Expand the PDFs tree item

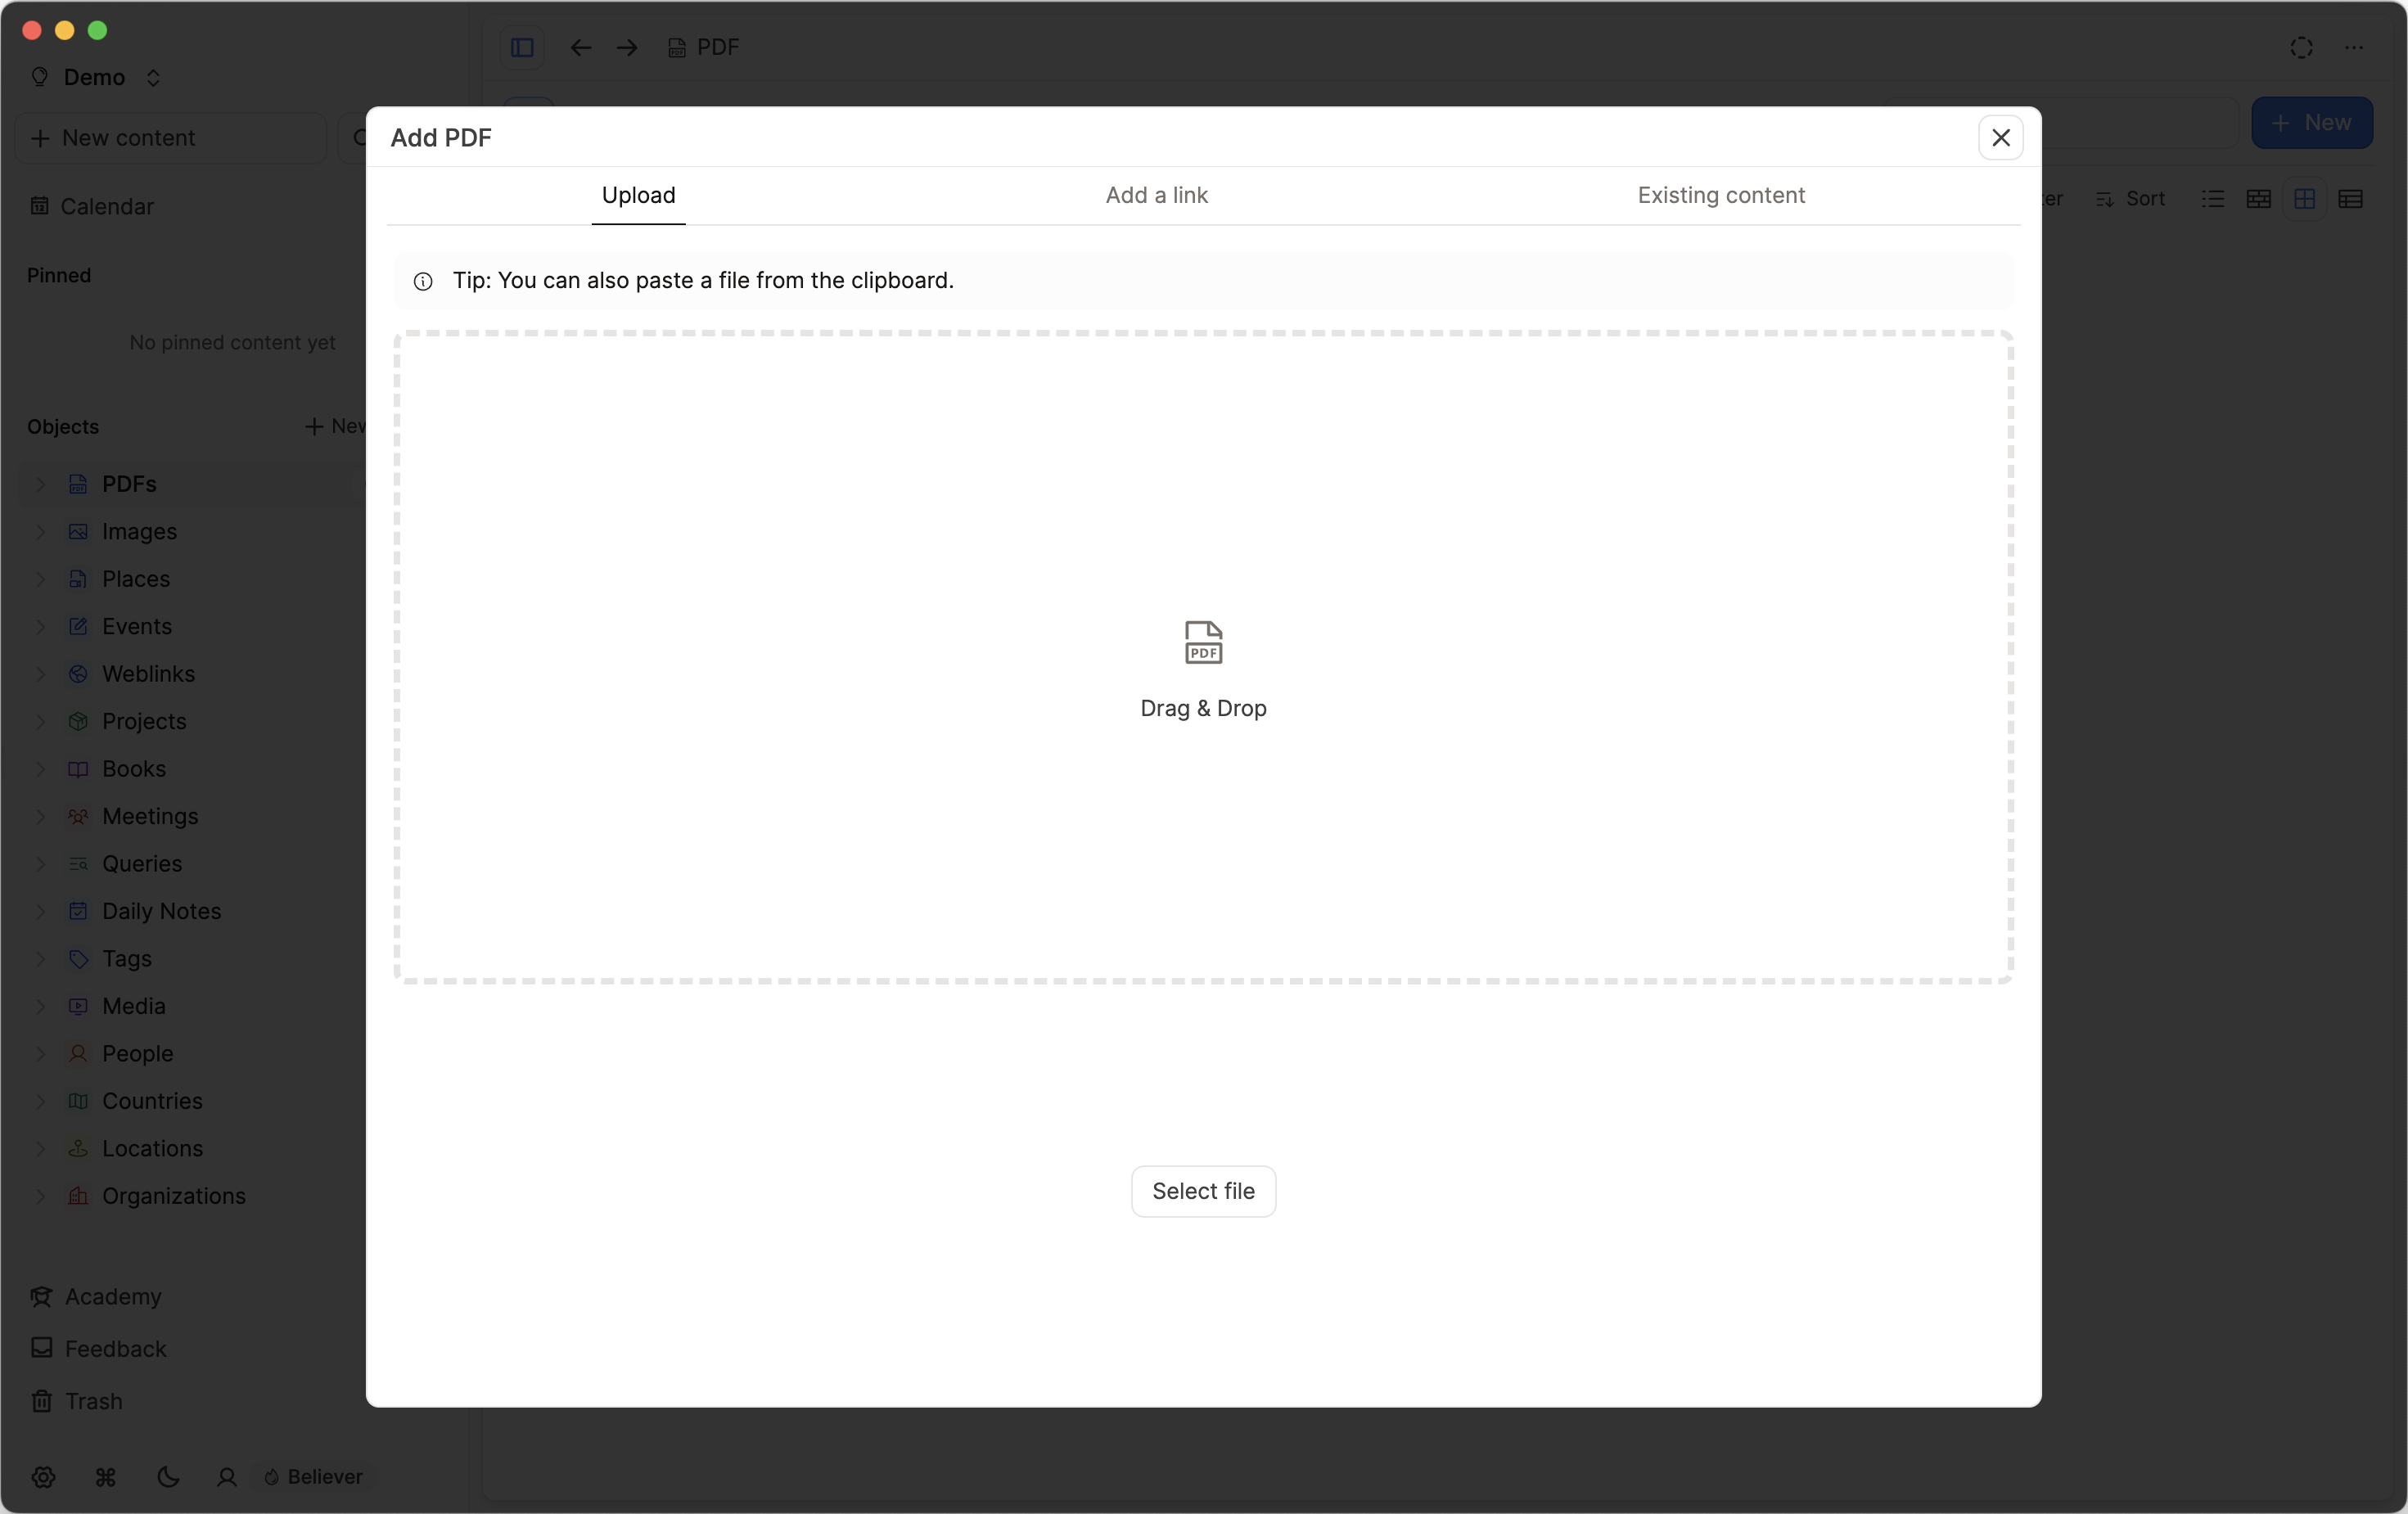40,483
